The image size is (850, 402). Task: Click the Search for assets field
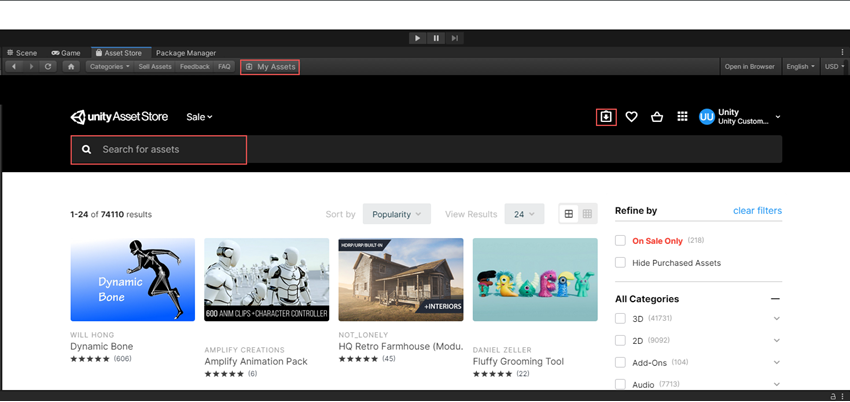(x=426, y=150)
